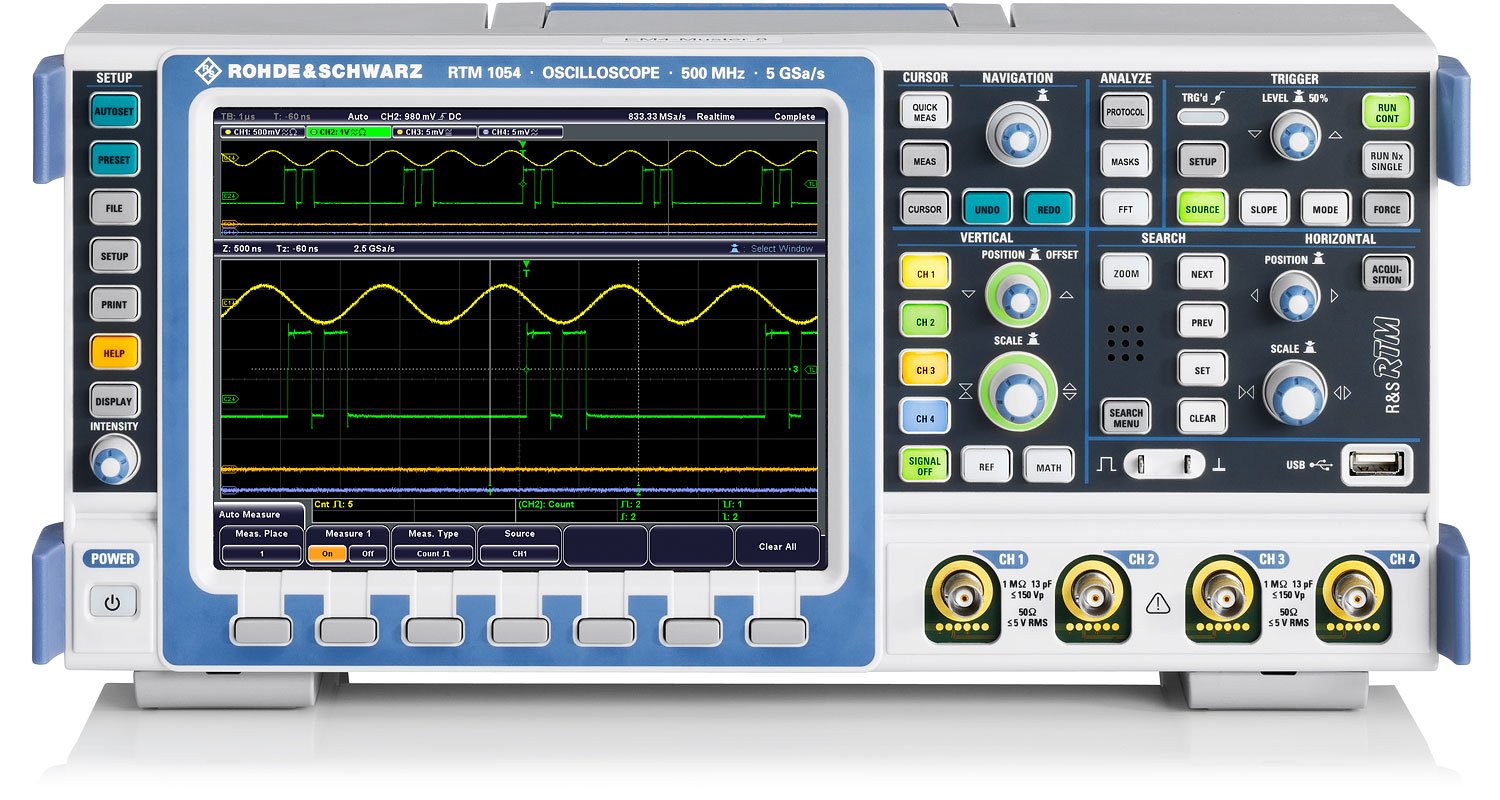Toggle the blue CH 4 channel key
Screen dimensions: 1500x800
[x=924, y=418]
